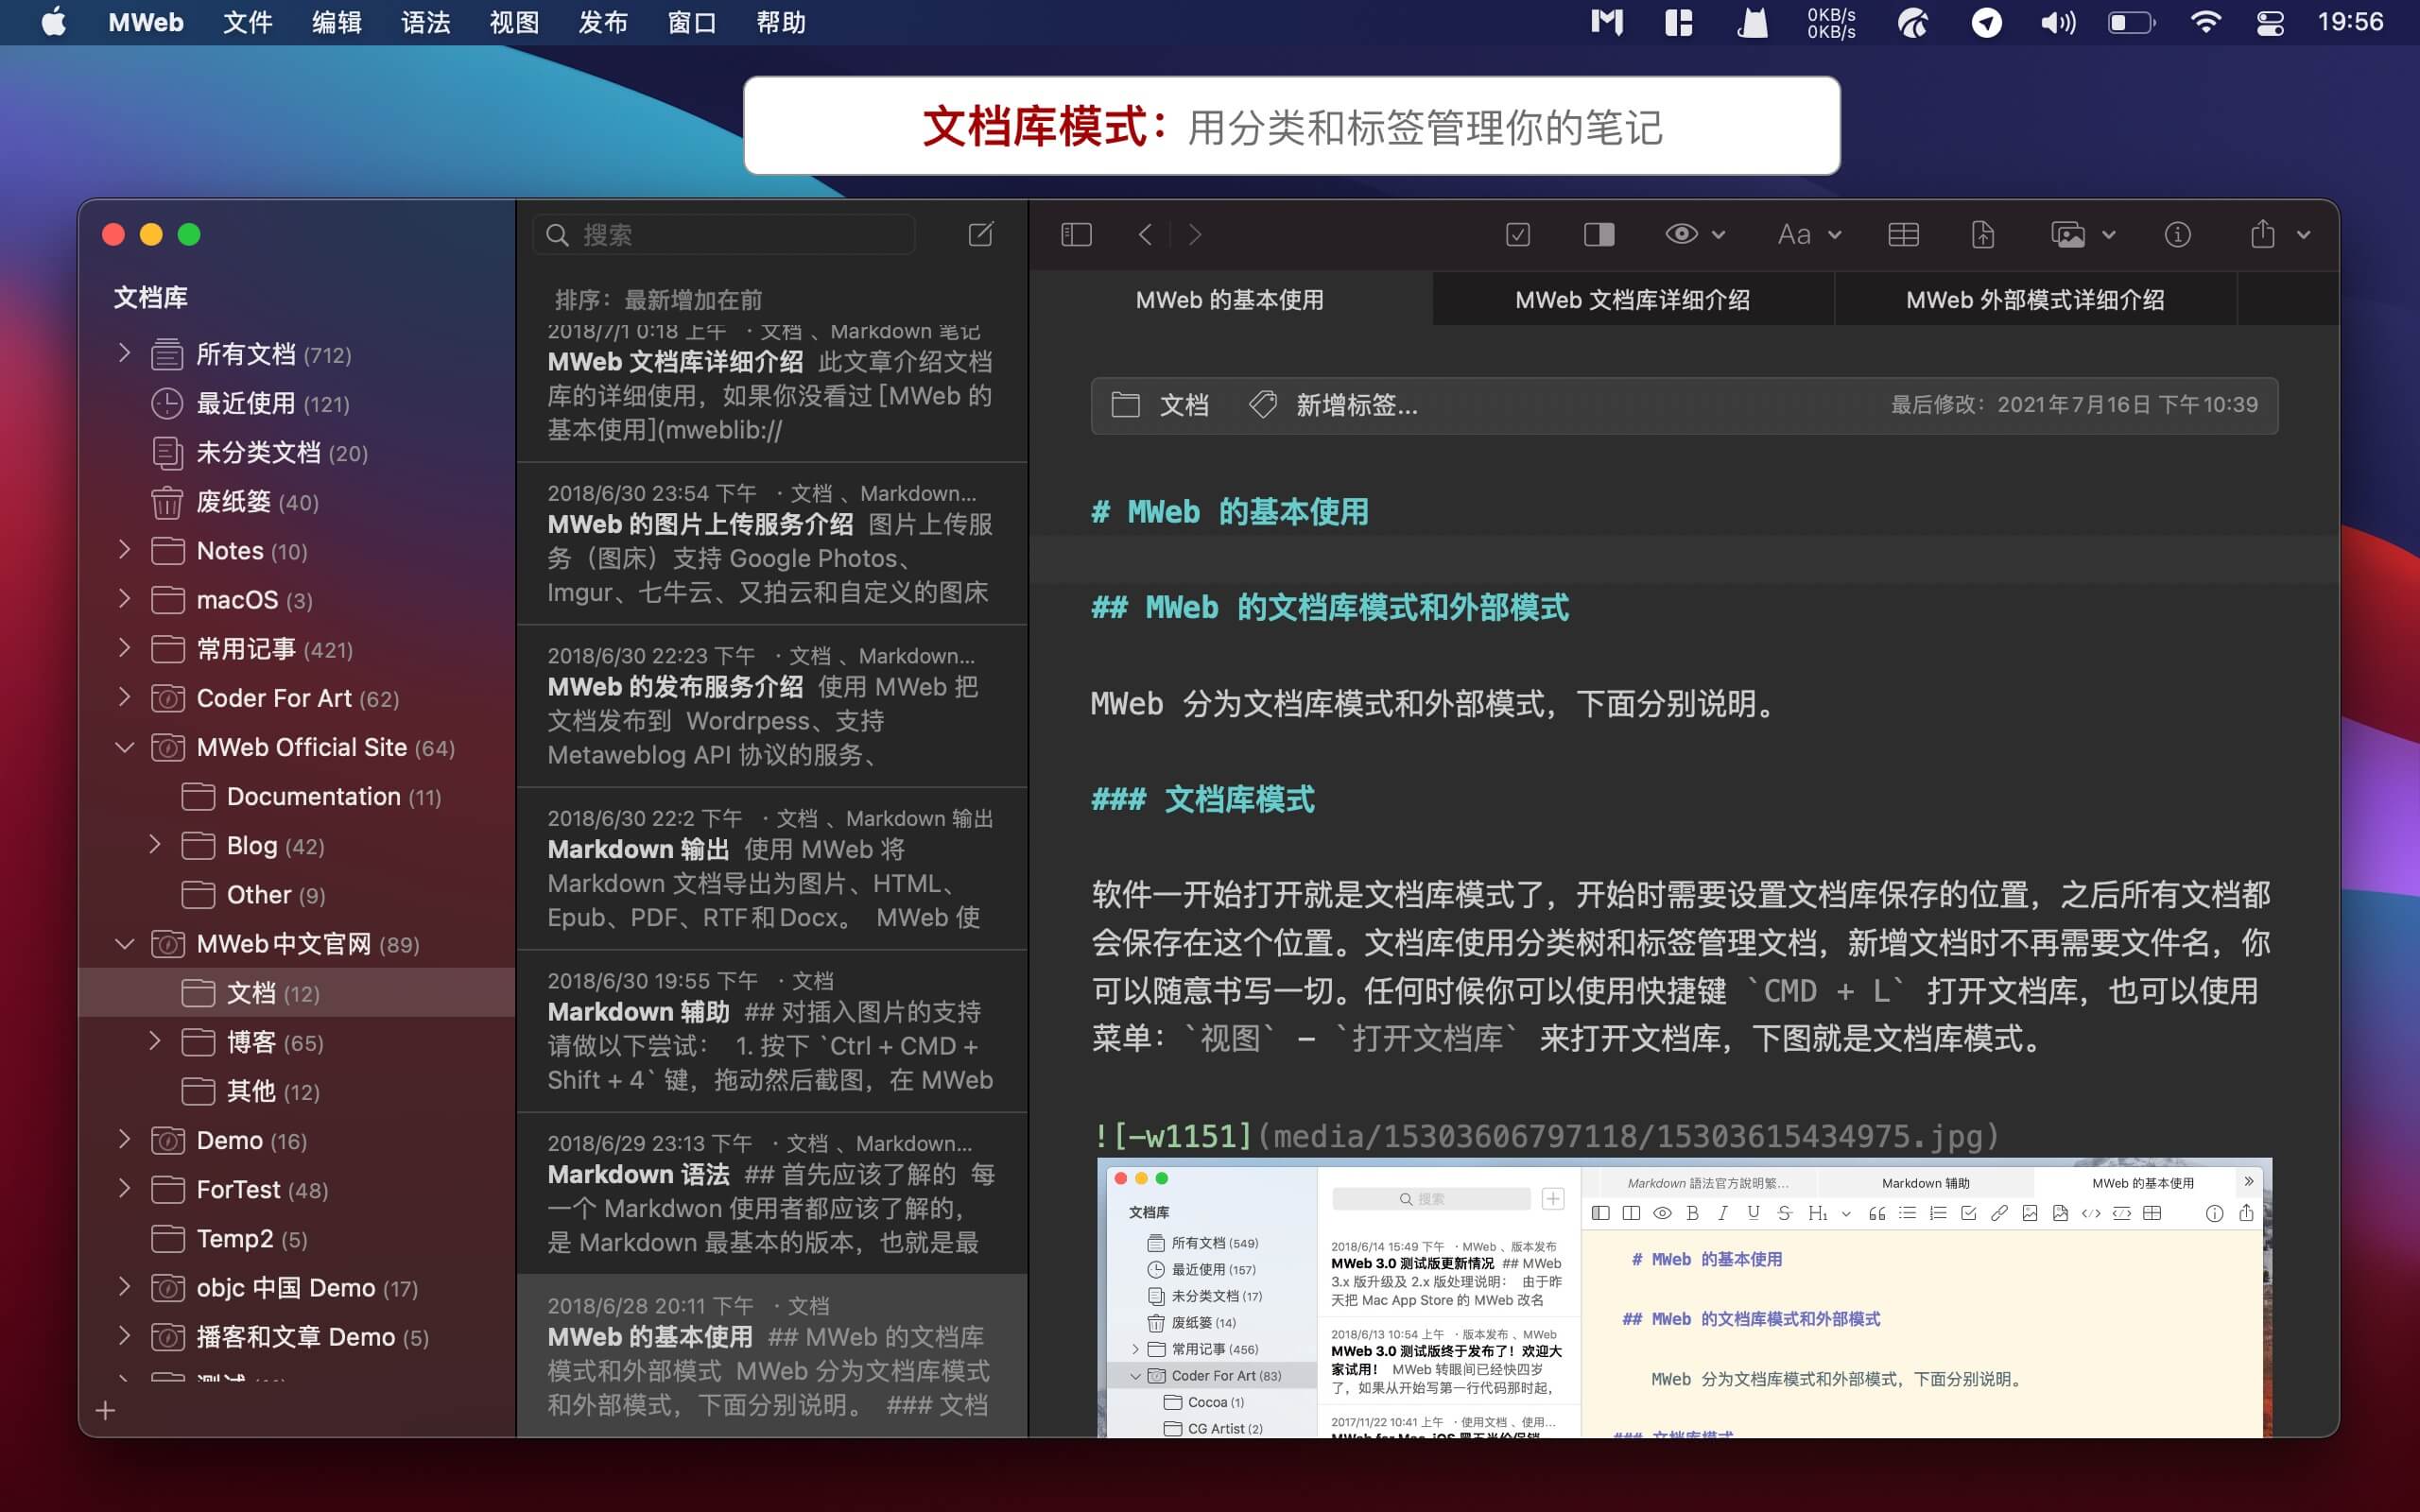Click the new document compose icon
The width and height of the screenshot is (2420, 1512).
[980, 235]
